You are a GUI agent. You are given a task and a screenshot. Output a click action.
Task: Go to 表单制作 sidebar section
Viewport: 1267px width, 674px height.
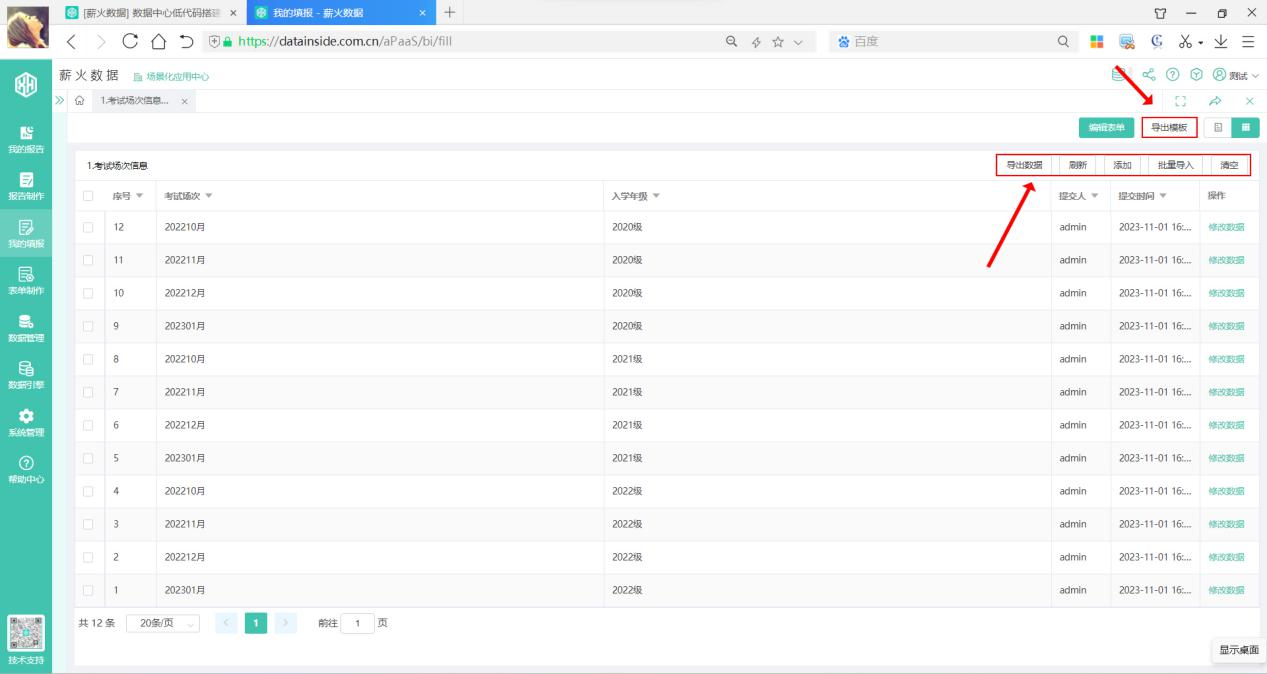(26, 281)
